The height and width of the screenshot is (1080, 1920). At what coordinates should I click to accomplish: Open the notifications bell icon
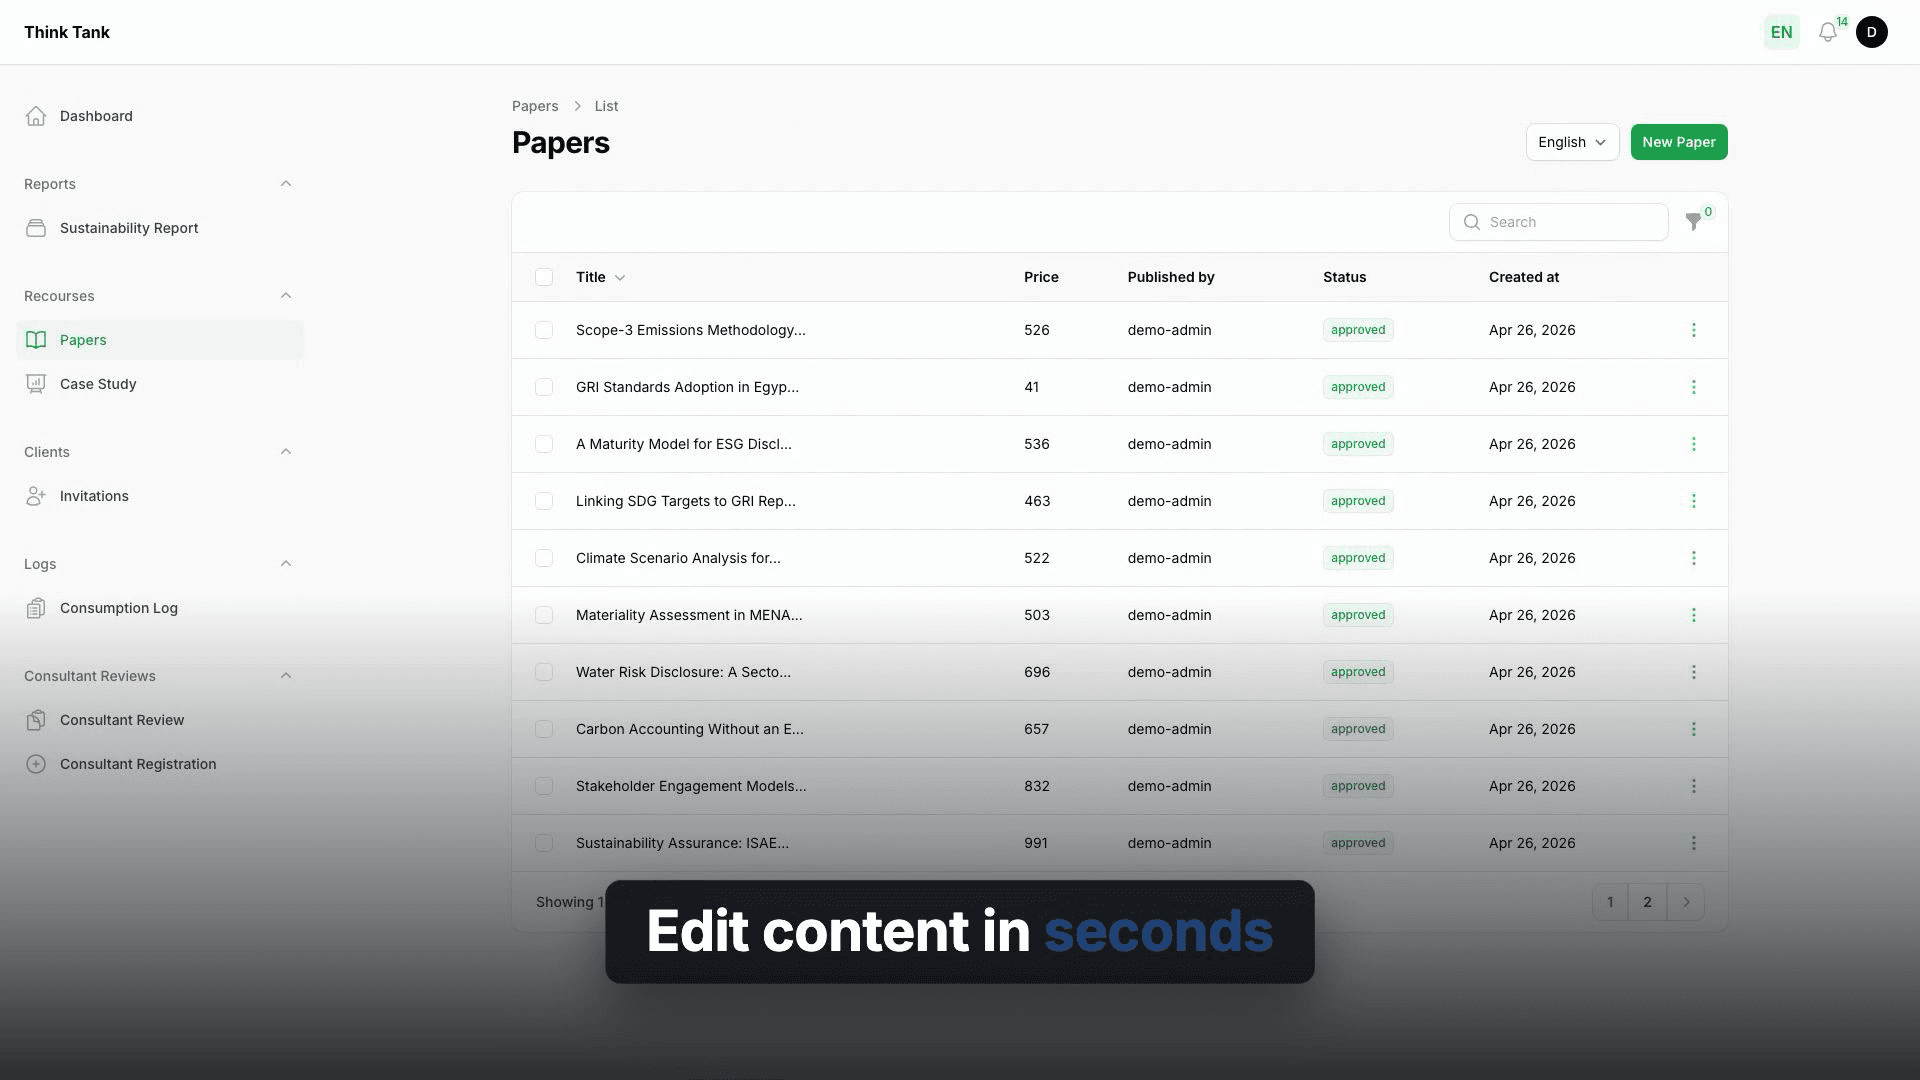click(x=1828, y=32)
